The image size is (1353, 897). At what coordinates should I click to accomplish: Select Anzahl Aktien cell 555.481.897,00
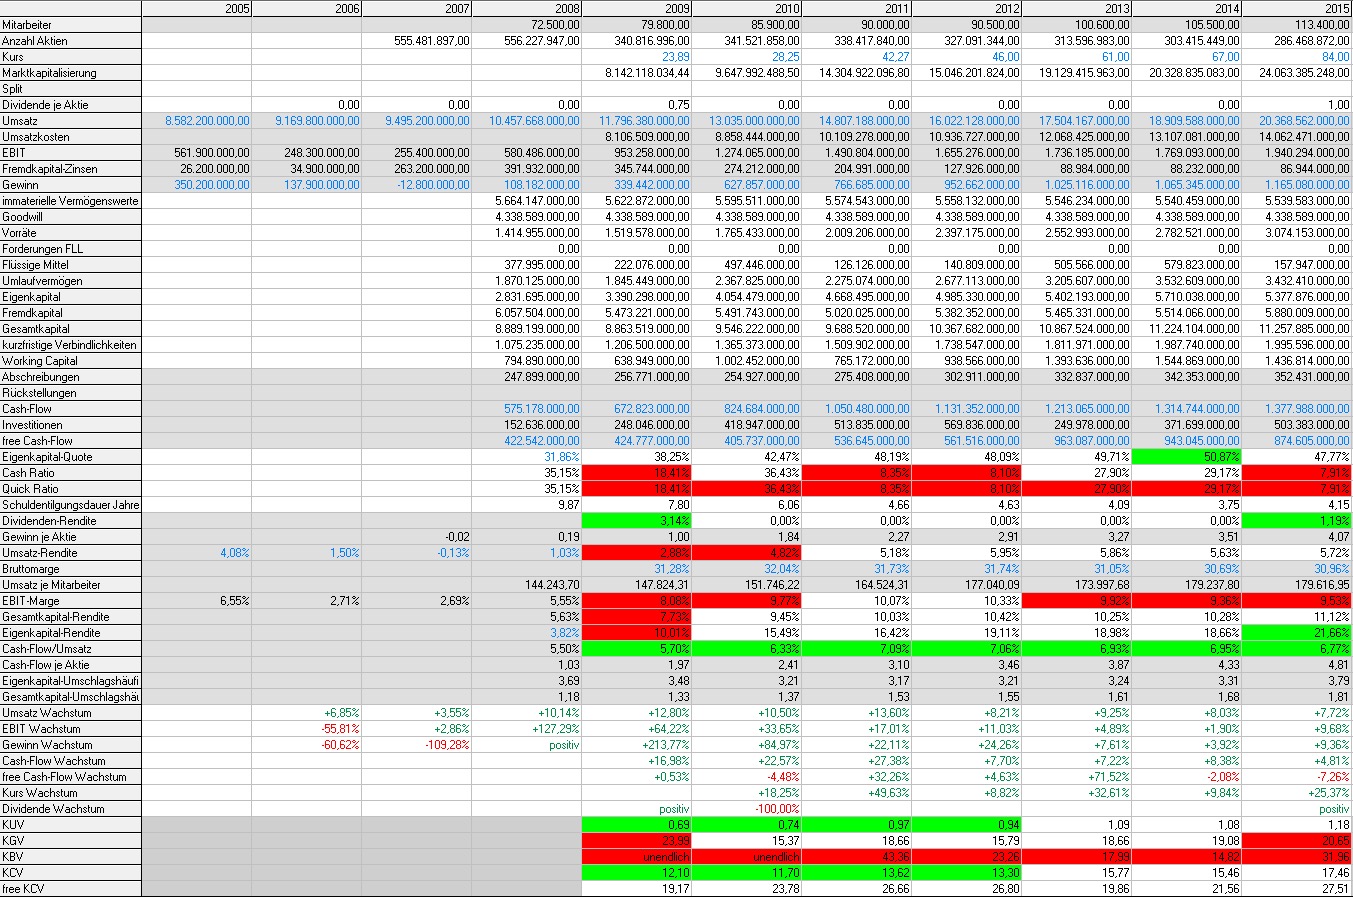tap(417, 40)
